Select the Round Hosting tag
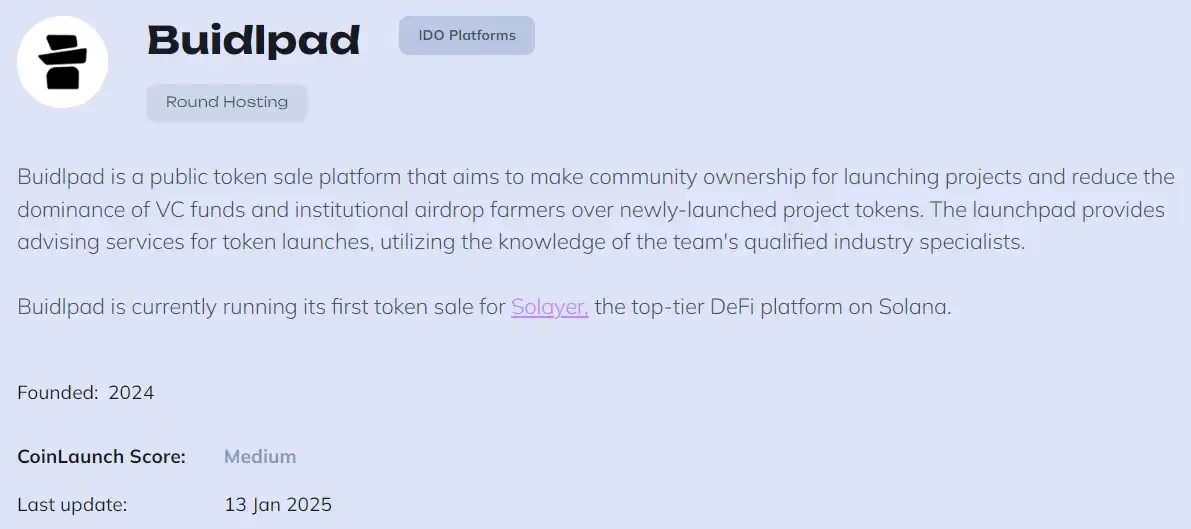The width and height of the screenshot is (1191, 529). coord(227,102)
